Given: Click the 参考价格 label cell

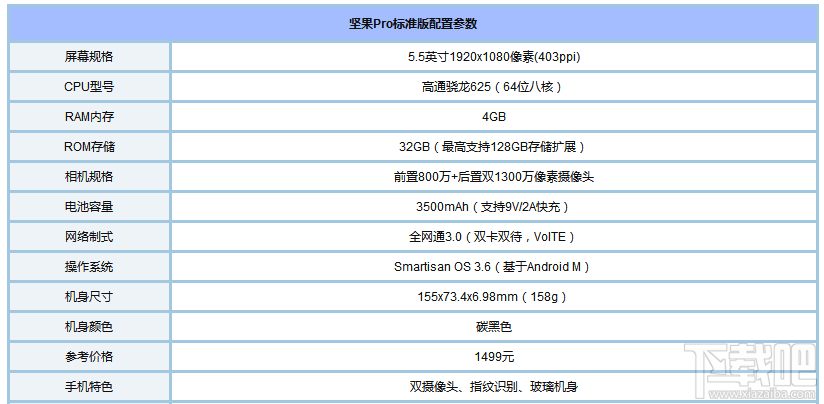Looking at the screenshot, I should click(x=89, y=356).
